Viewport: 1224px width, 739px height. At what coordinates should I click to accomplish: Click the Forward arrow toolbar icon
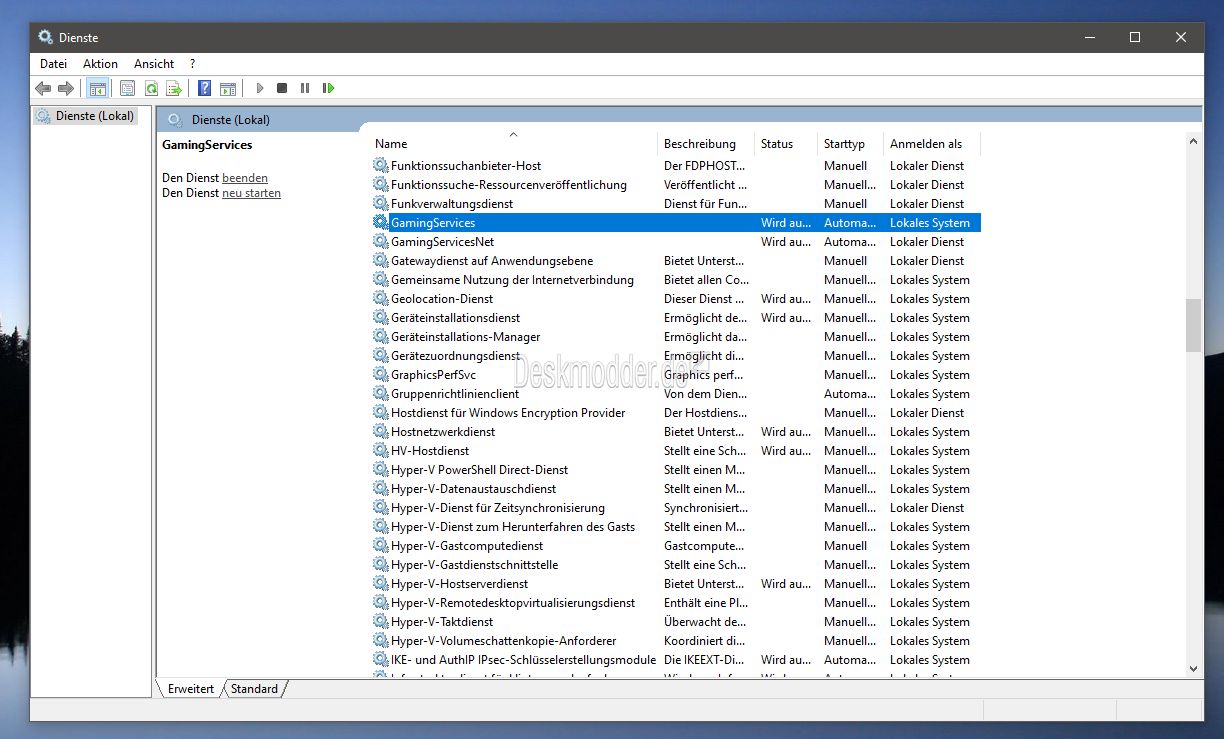pos(66,88)
